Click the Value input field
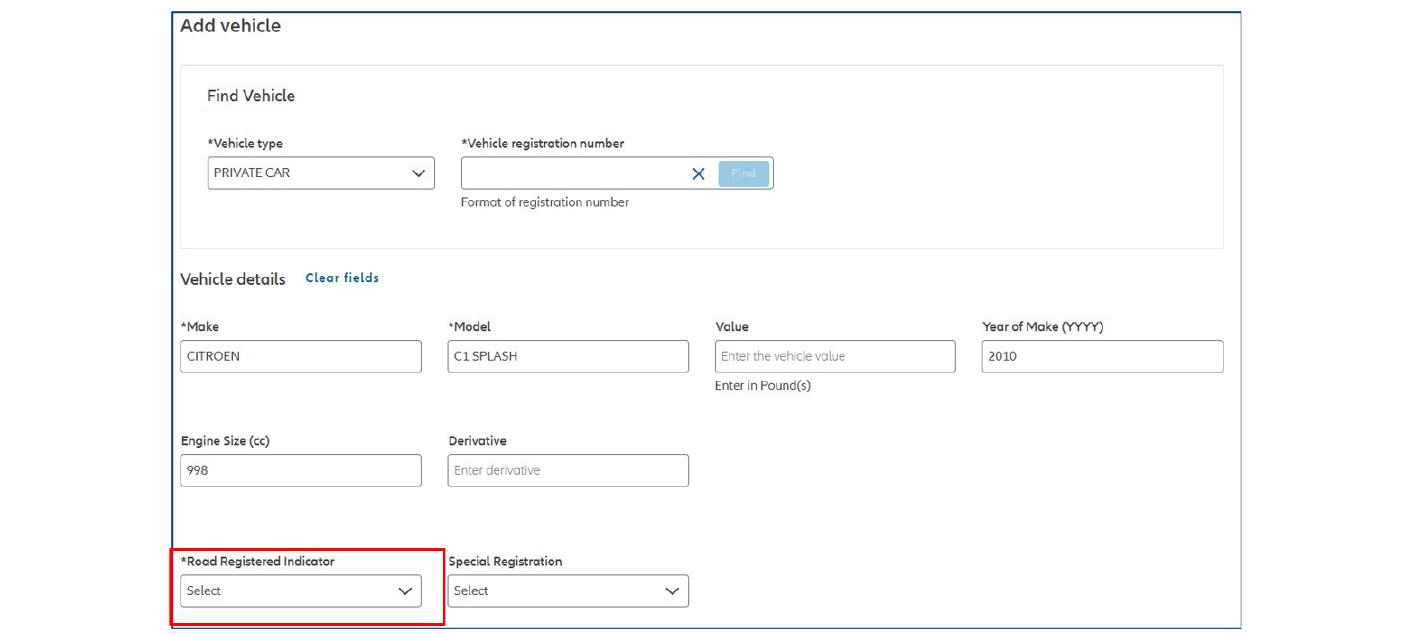 [x=835, y=357]
